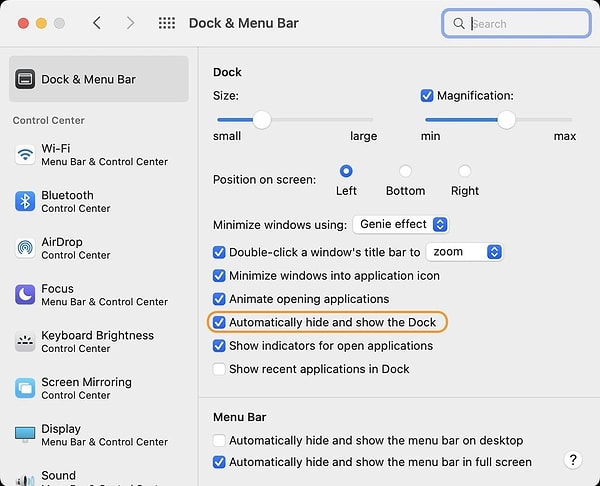This screenshot has height=486, width=600.
Task: Click the Menu Bar section heading
Action: coord(240,417)
